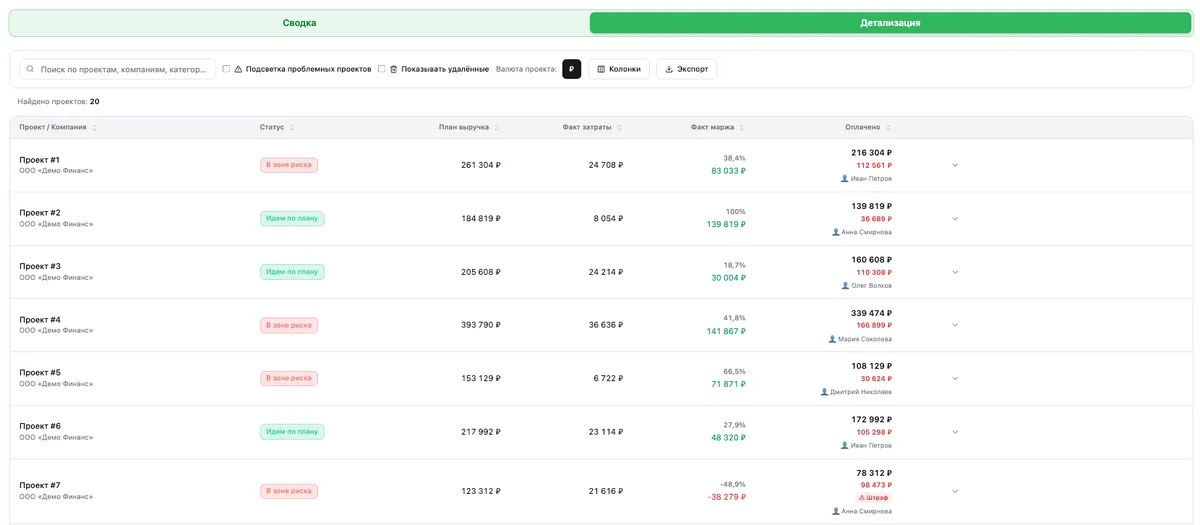
Task: Click Найдено проектов: 20 counter
Action: pos(58,101)
